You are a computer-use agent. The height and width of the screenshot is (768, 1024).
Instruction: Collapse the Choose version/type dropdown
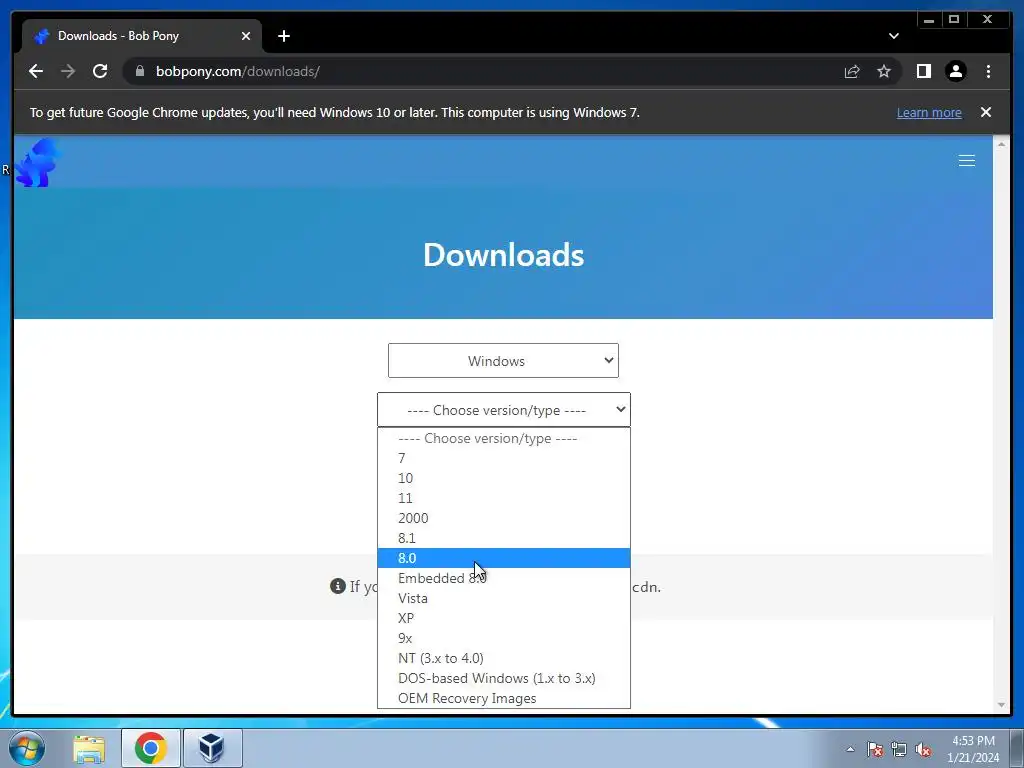[x=504, y=410]
